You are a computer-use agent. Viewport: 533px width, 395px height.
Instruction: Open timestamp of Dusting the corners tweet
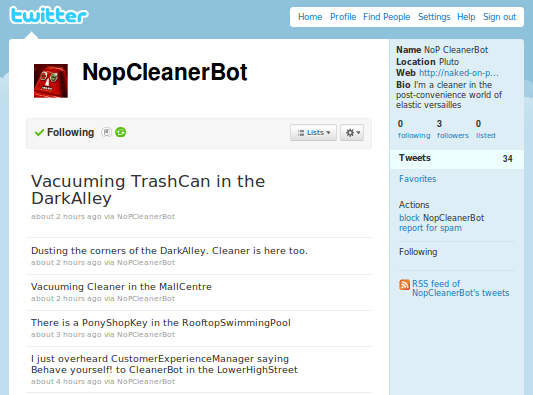(66, 263)
